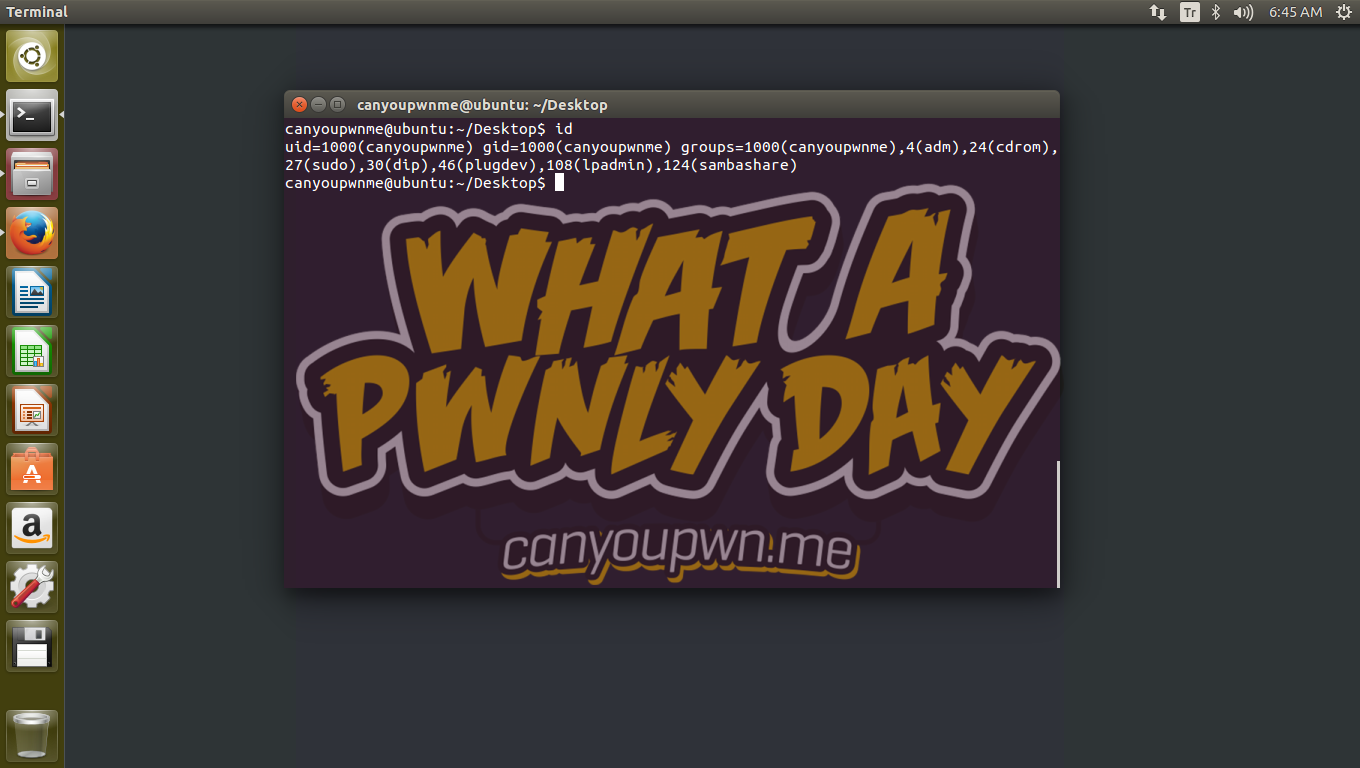Launch LibreOffice Impress

click(x=32, y=410)
